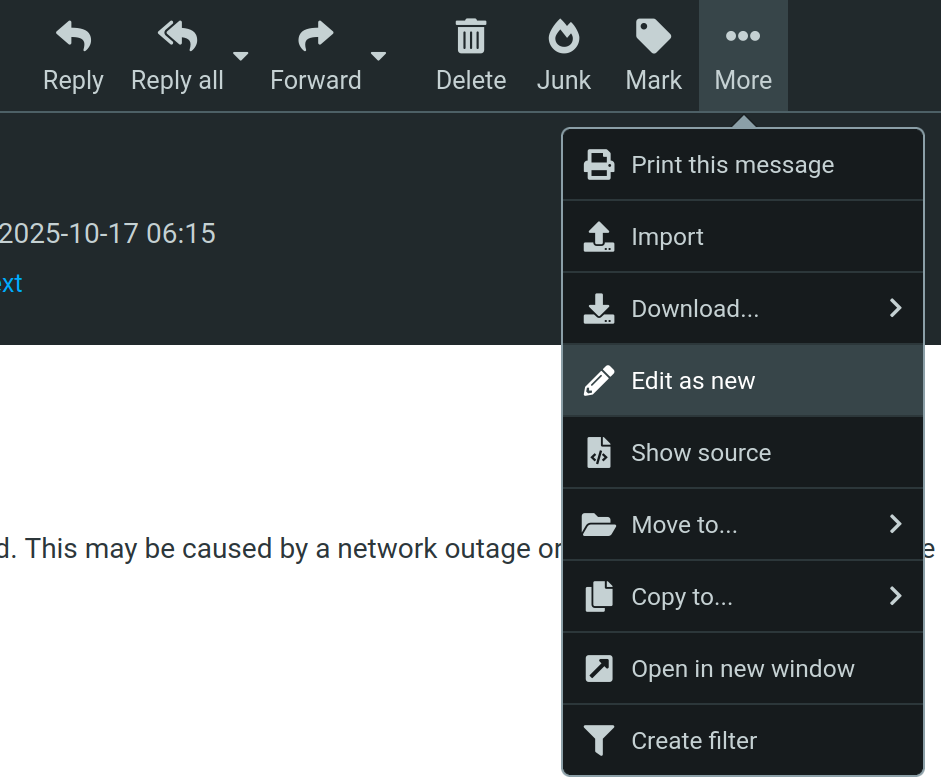Expand the Download submenu chevron
941x784 pixels.
click(x=895, y=308)
